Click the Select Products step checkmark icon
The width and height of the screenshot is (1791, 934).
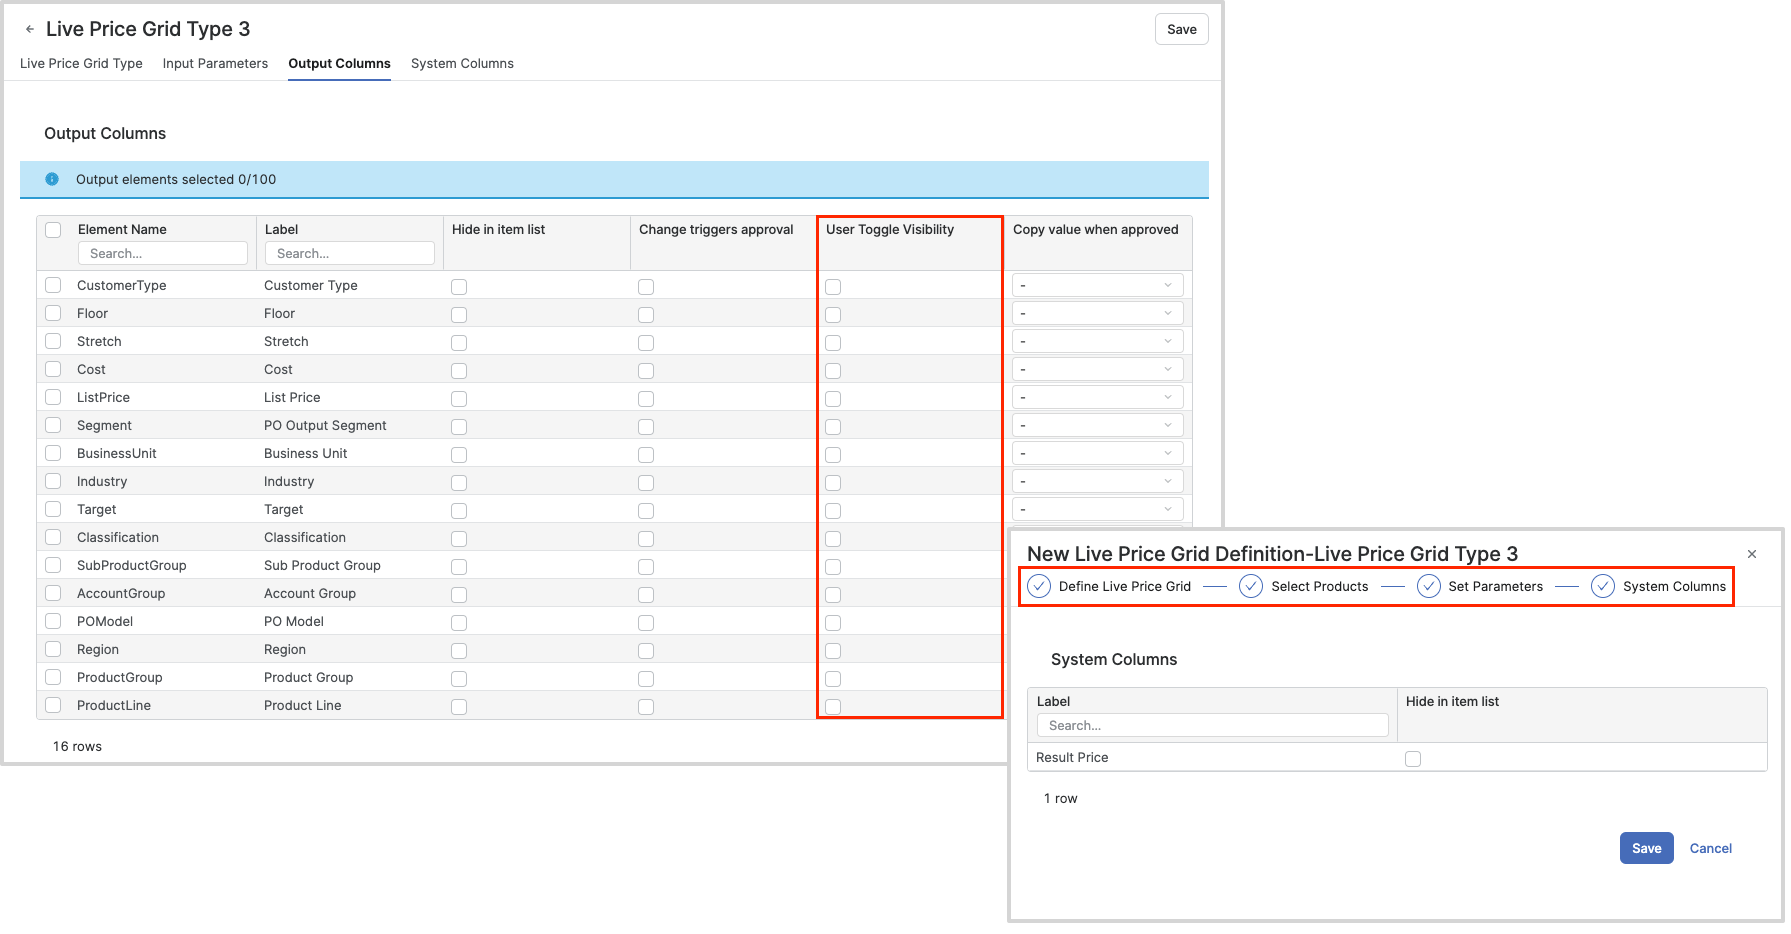point(1251,586)
